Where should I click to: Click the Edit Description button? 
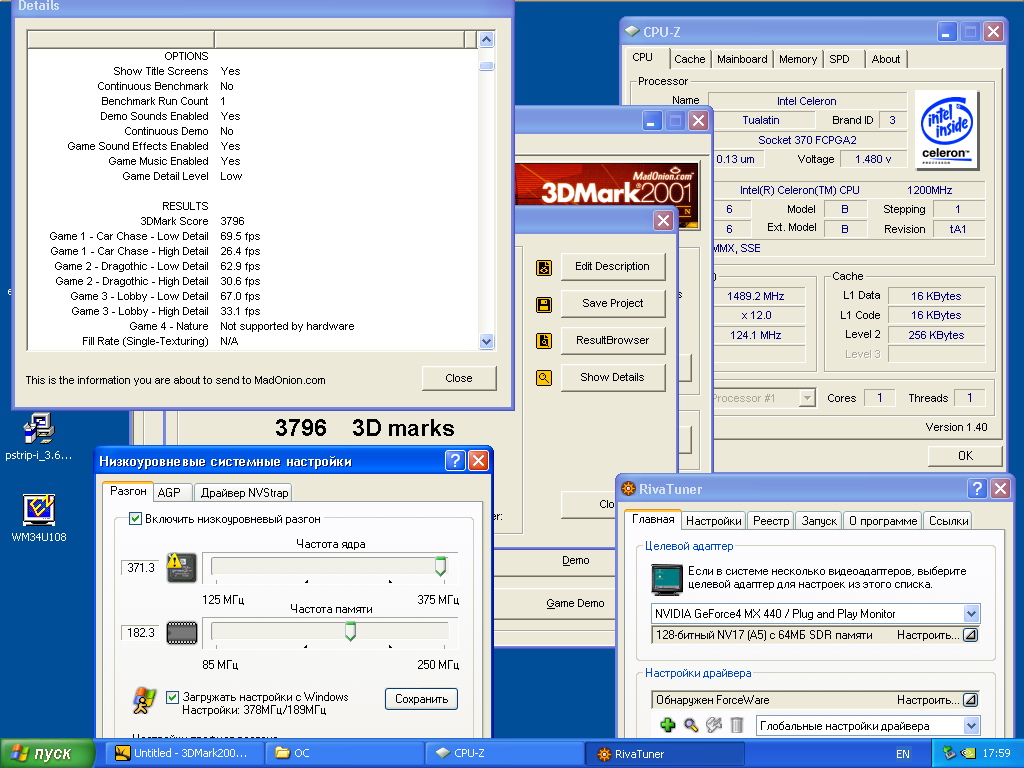click(612, 266)
